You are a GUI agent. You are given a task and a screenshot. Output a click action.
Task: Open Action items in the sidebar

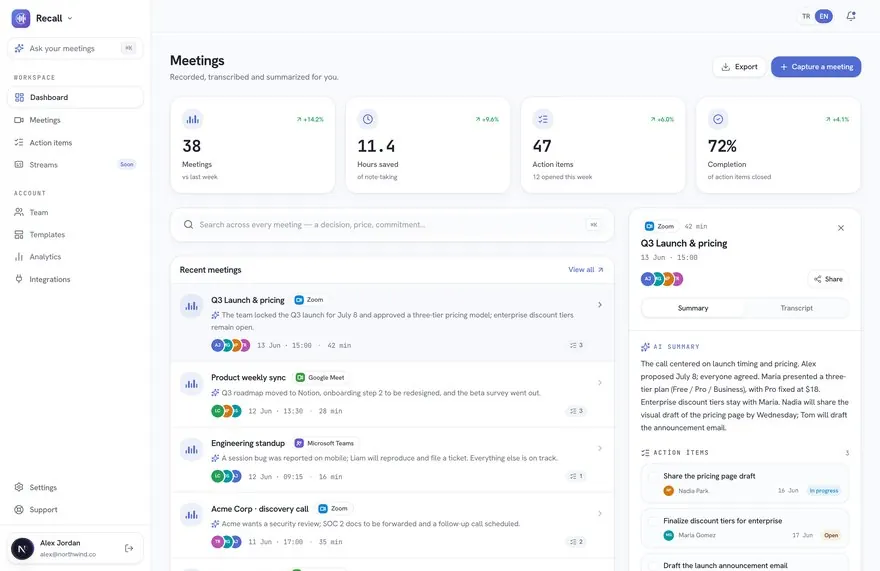[x=75, y=143]
